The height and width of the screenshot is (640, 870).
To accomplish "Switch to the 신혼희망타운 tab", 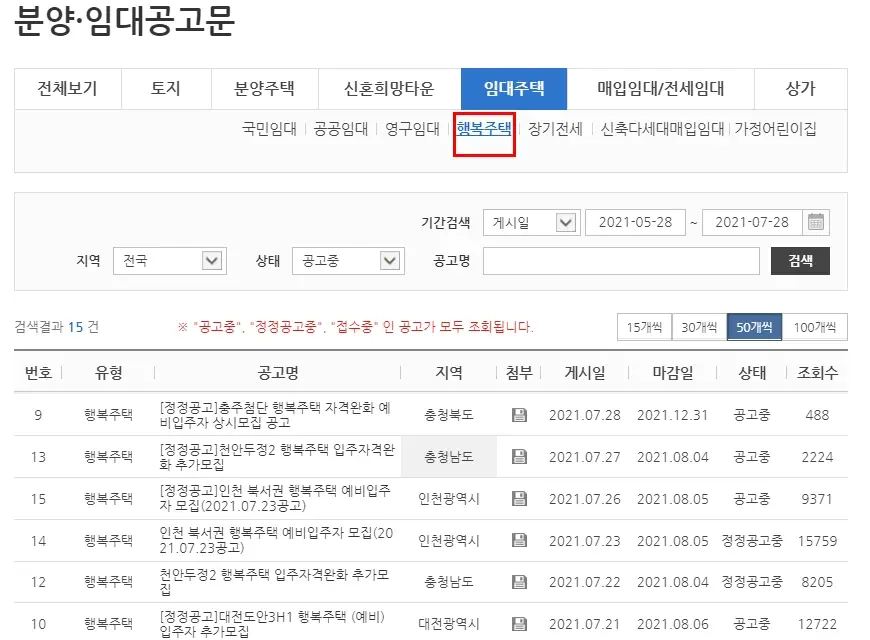I will [389, 88].
